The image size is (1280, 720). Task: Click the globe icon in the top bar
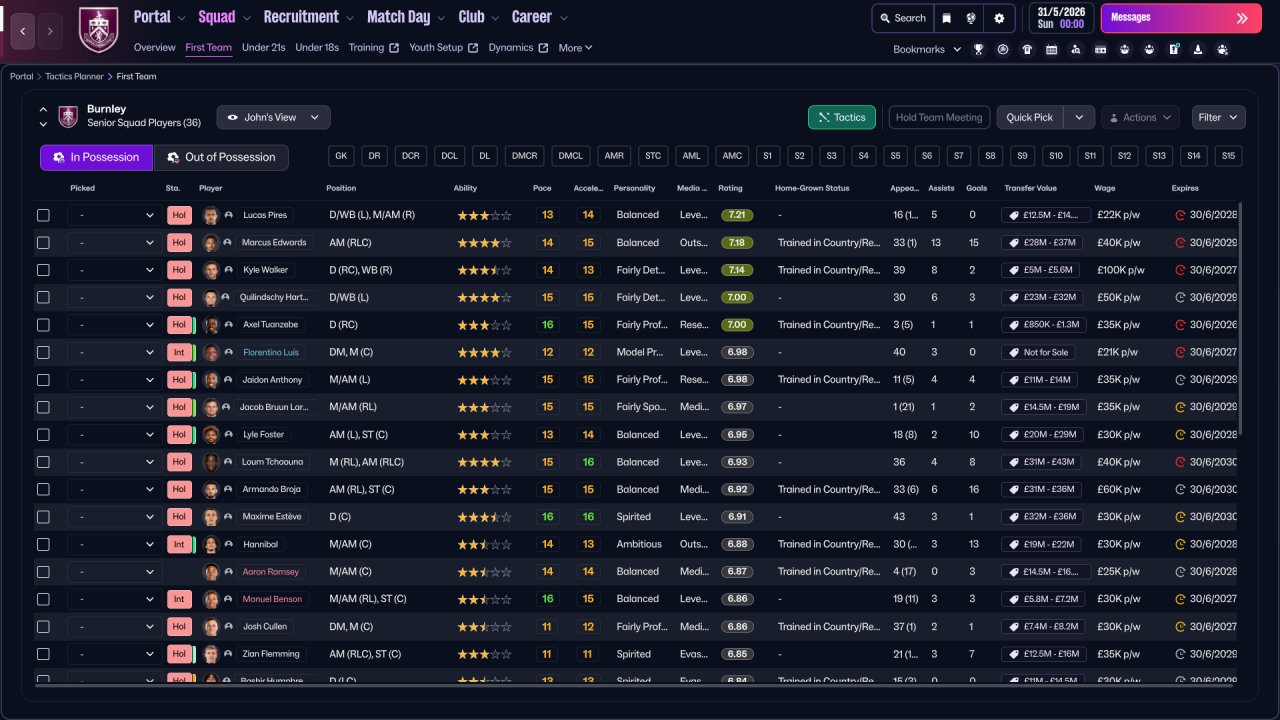pos(971,18)
